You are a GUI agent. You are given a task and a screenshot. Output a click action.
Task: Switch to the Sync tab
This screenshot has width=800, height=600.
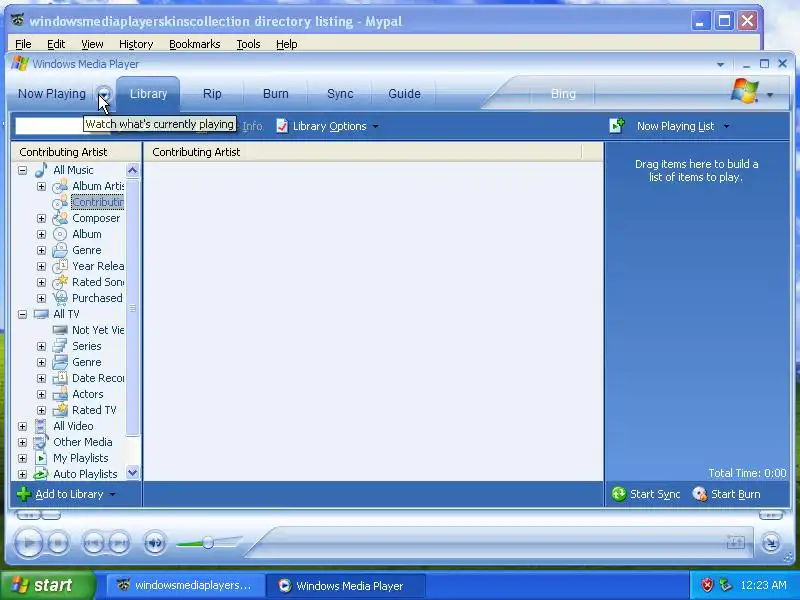[x=340, y=94]
